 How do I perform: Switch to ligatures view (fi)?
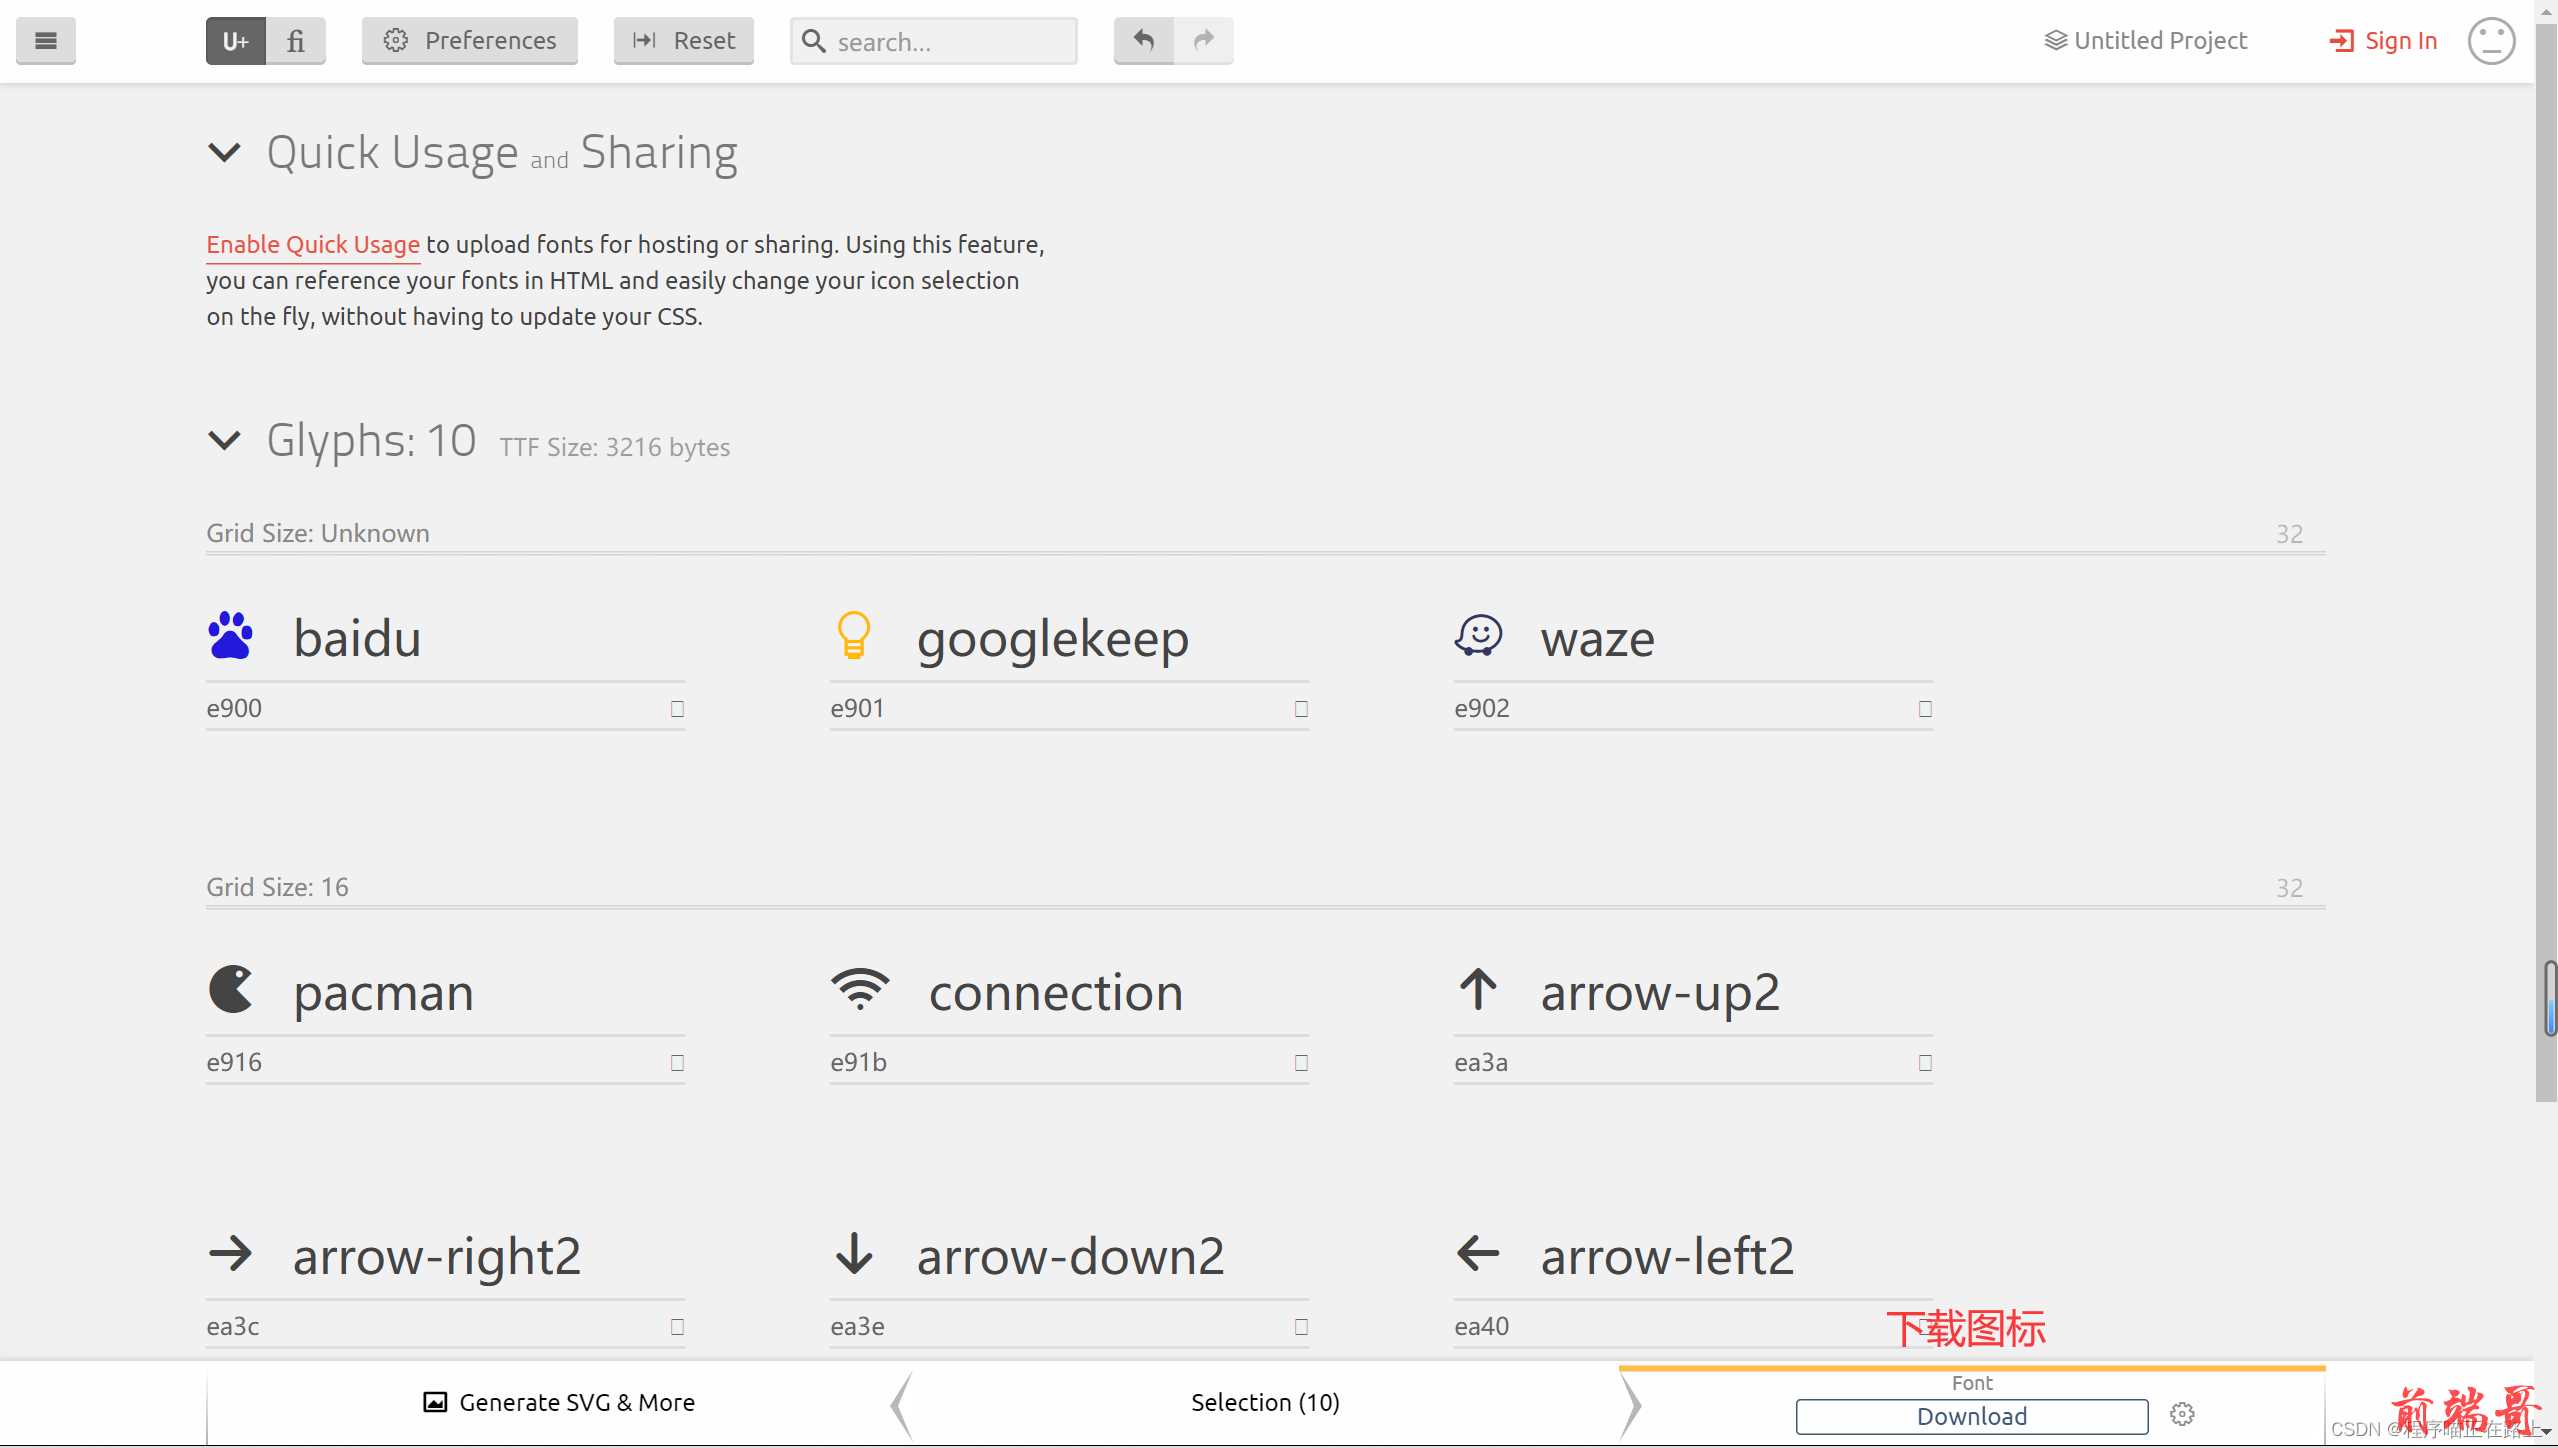pyautogui.click(x=296, y=41)
